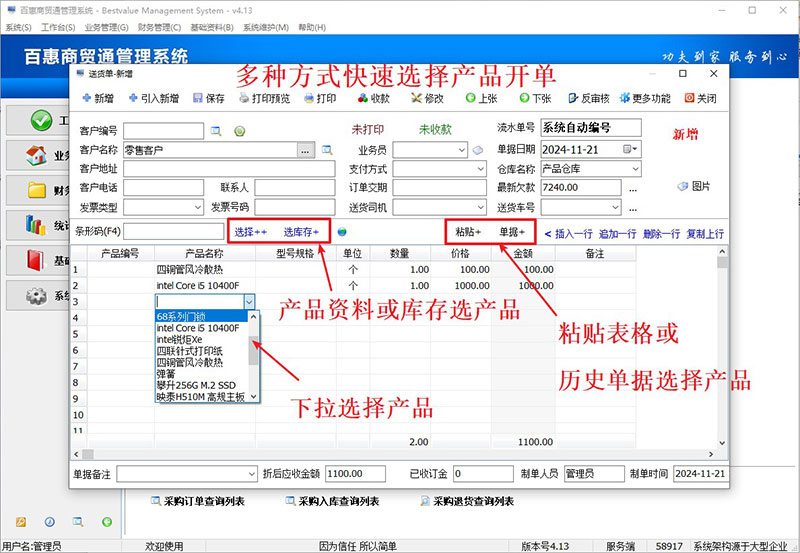Click the yellow folder icon in sidebar
Viewport: 800px width, 553px height.
(37, 190)
